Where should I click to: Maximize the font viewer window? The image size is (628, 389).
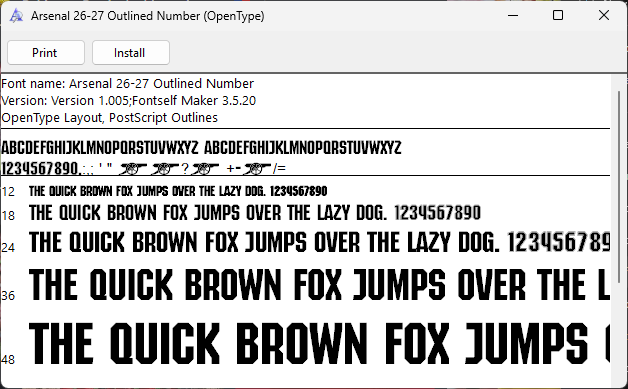tap(558, 16)
